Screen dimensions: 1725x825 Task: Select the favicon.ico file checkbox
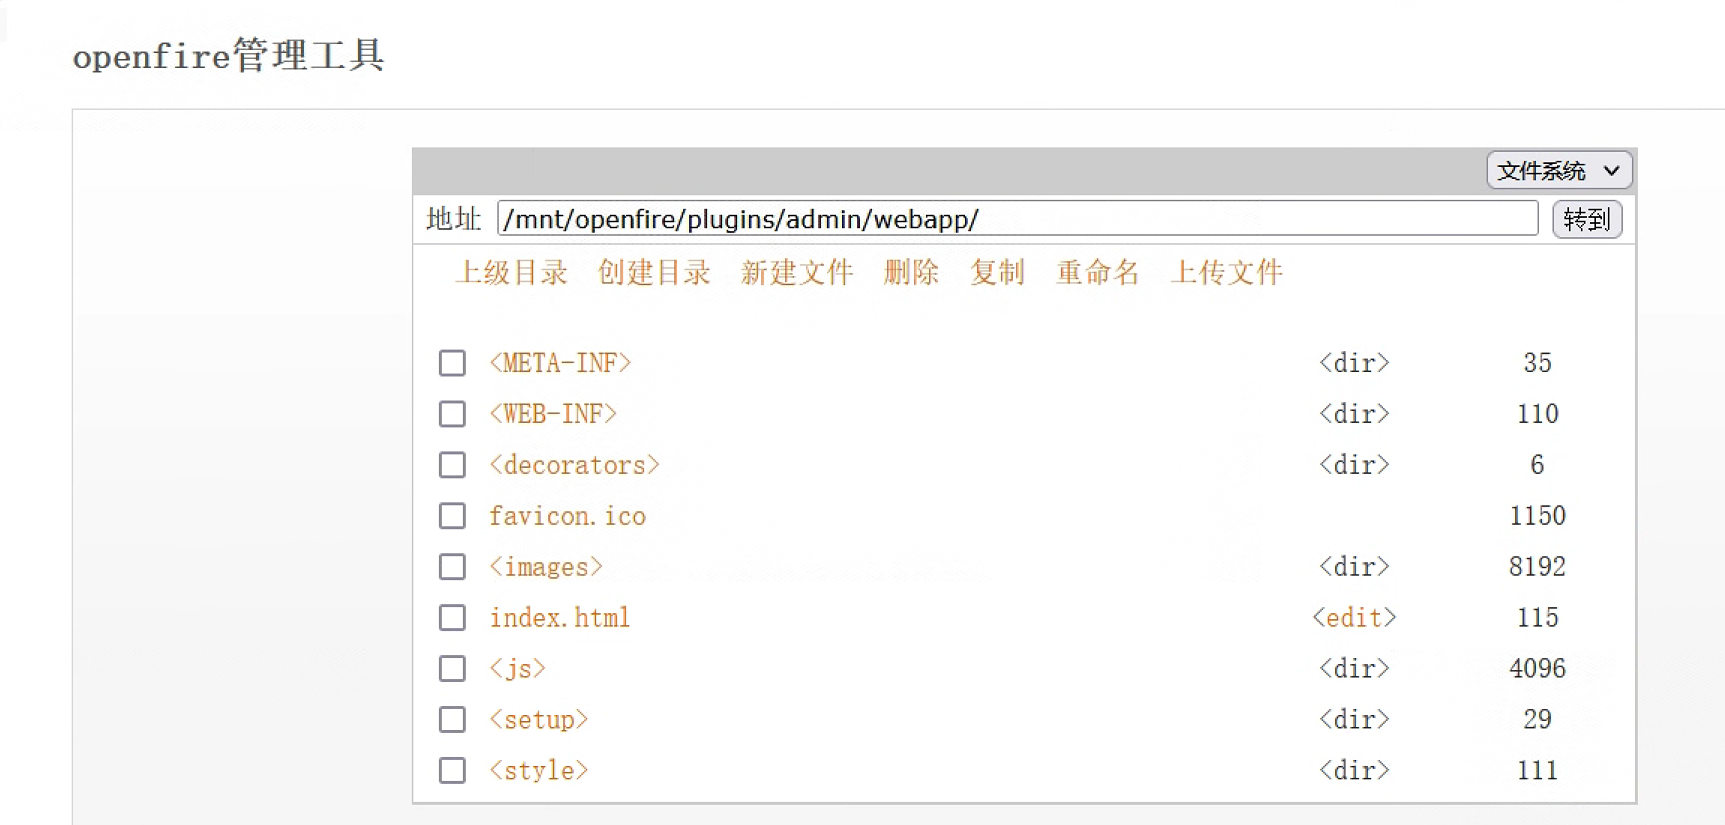[x=452, y=516]
